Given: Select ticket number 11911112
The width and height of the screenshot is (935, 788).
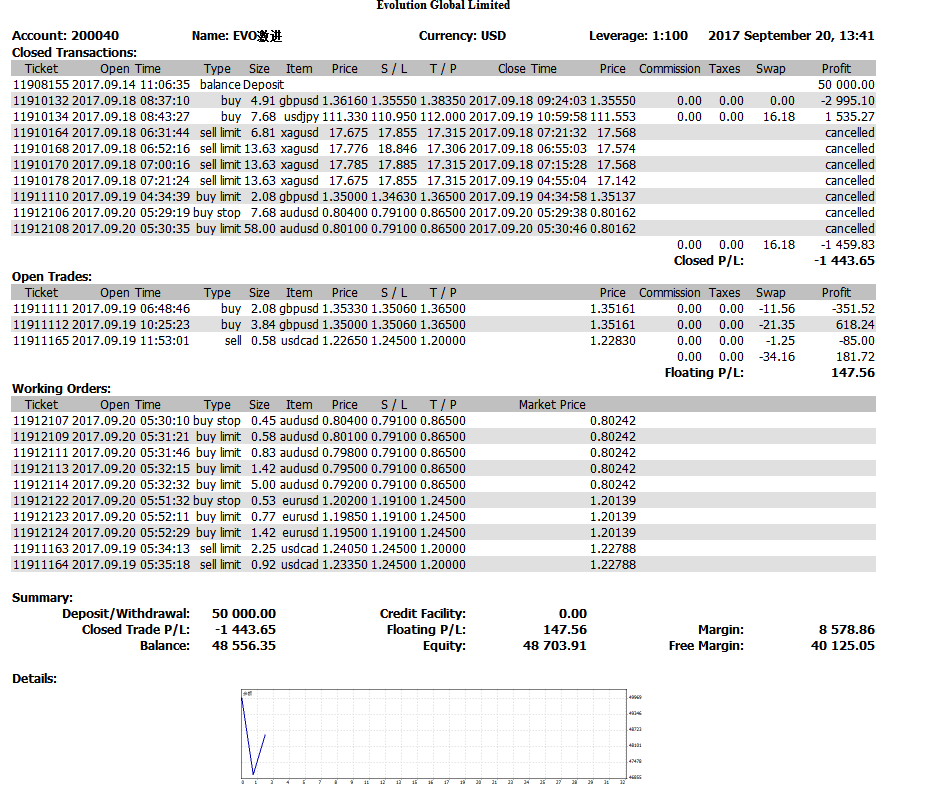Looking at the screenshot, I should [41, 325].
